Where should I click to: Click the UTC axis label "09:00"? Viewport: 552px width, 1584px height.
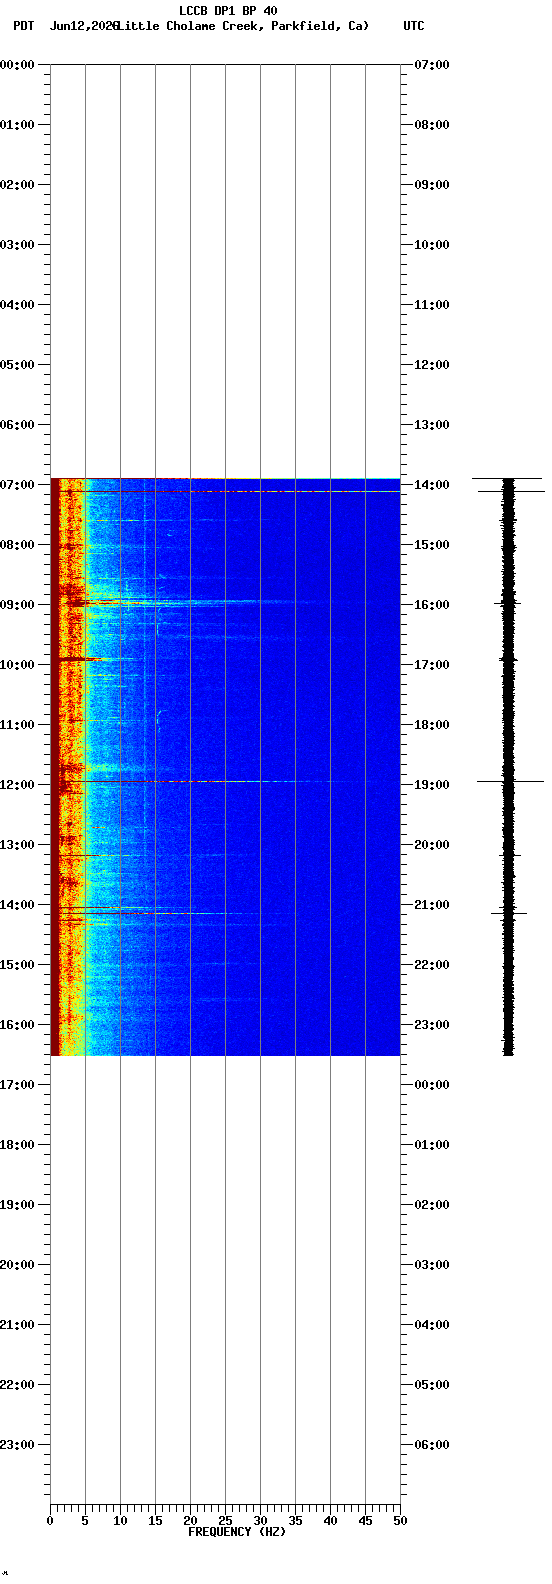point(431,185)
